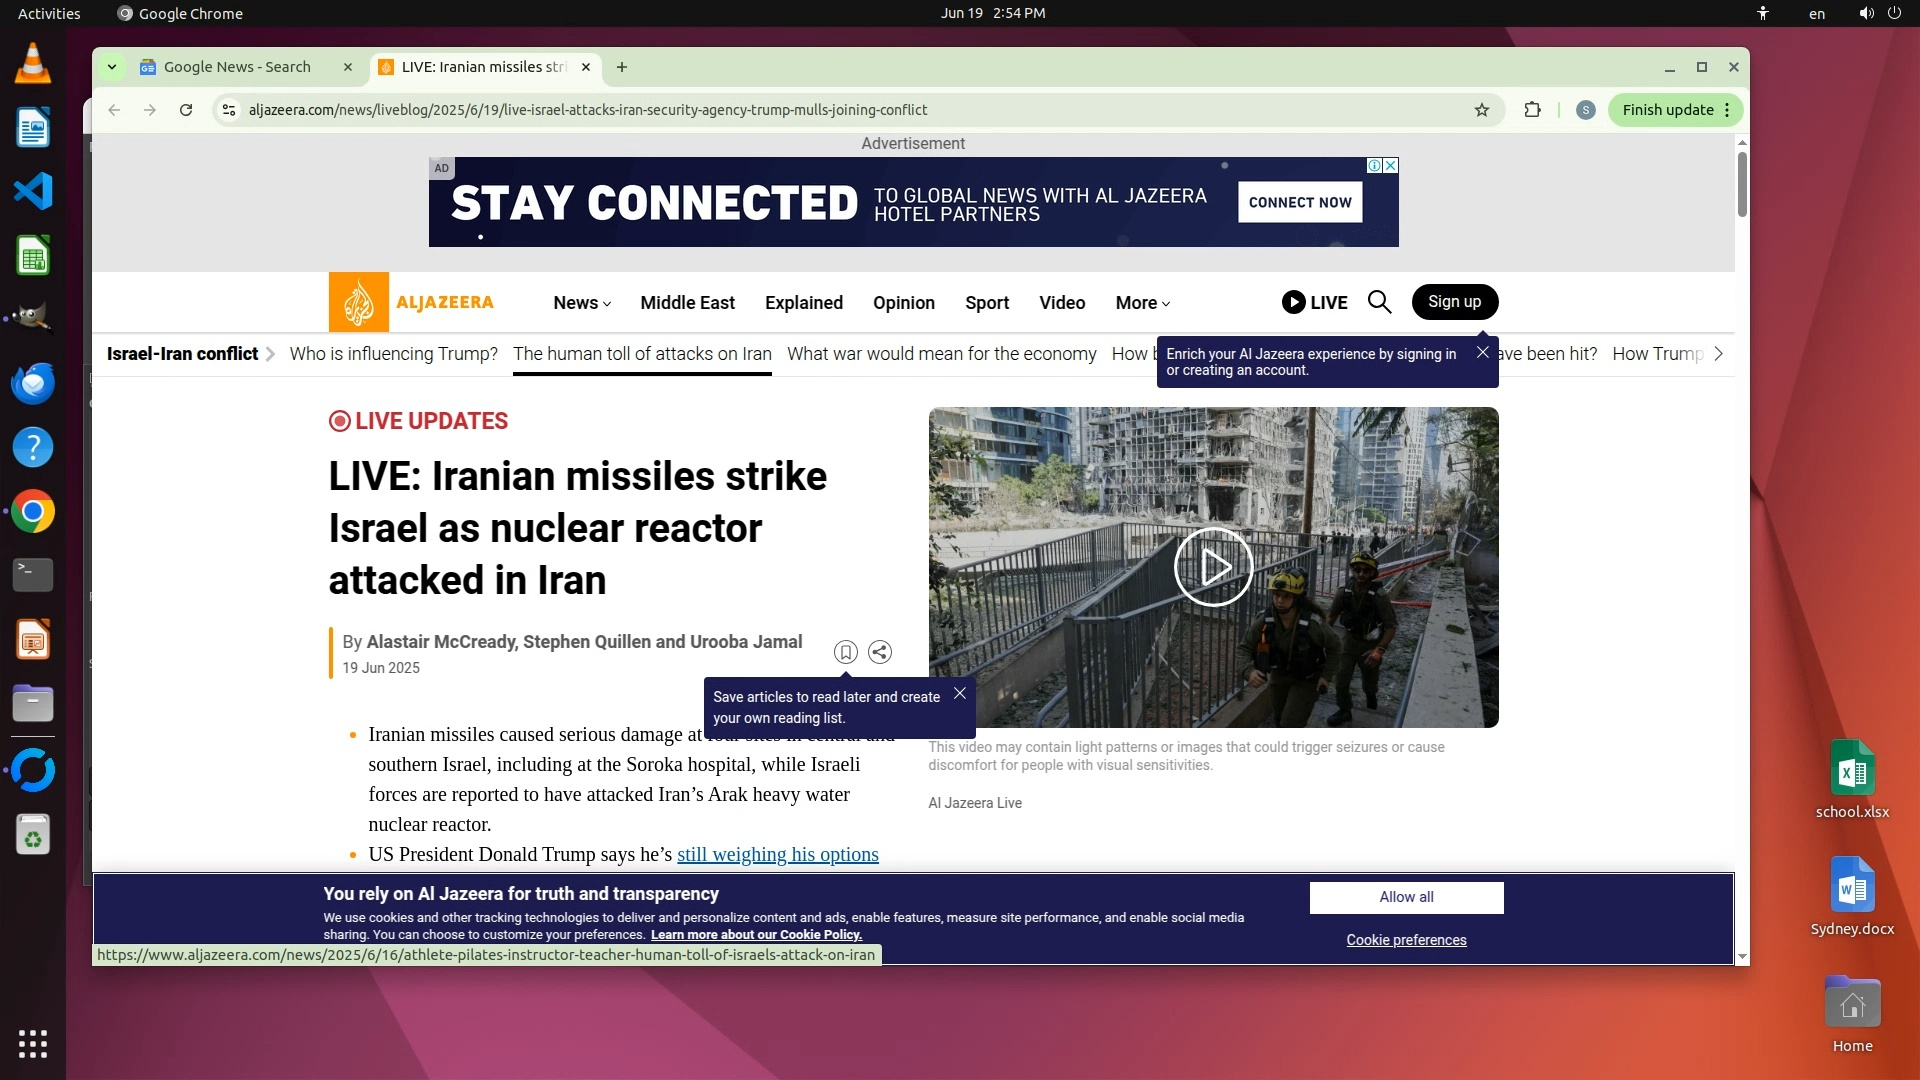Click the Allow all cookies button

pyautogui.click(x=1406, y=897)
